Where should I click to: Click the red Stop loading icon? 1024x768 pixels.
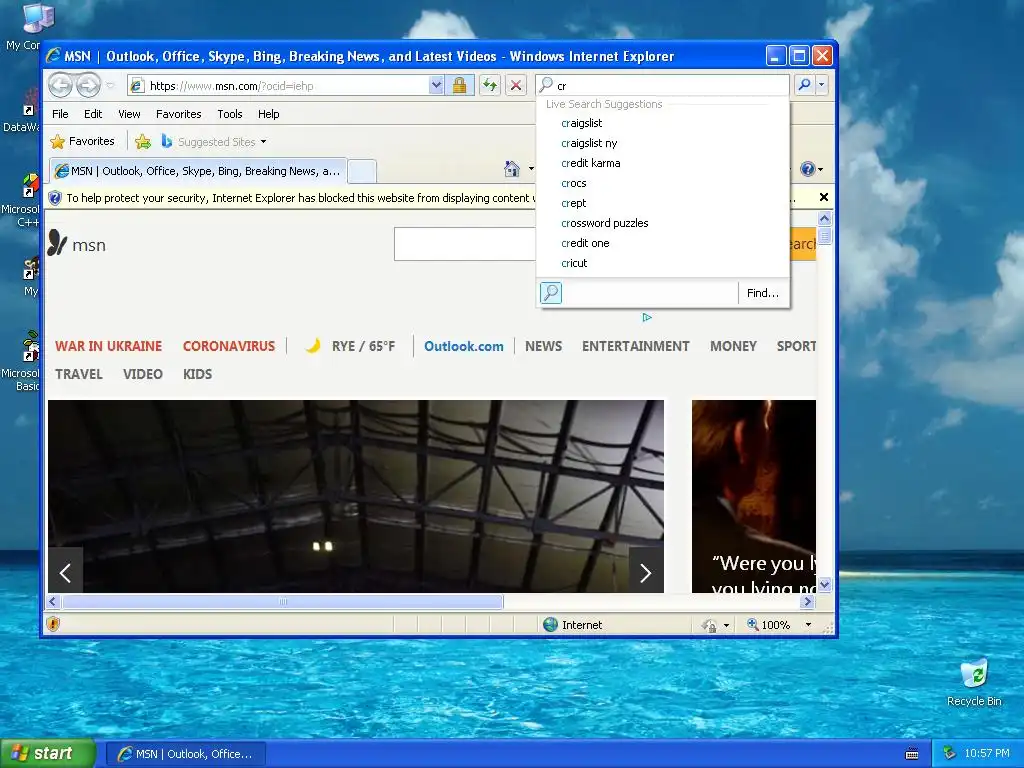click(516, 85)
